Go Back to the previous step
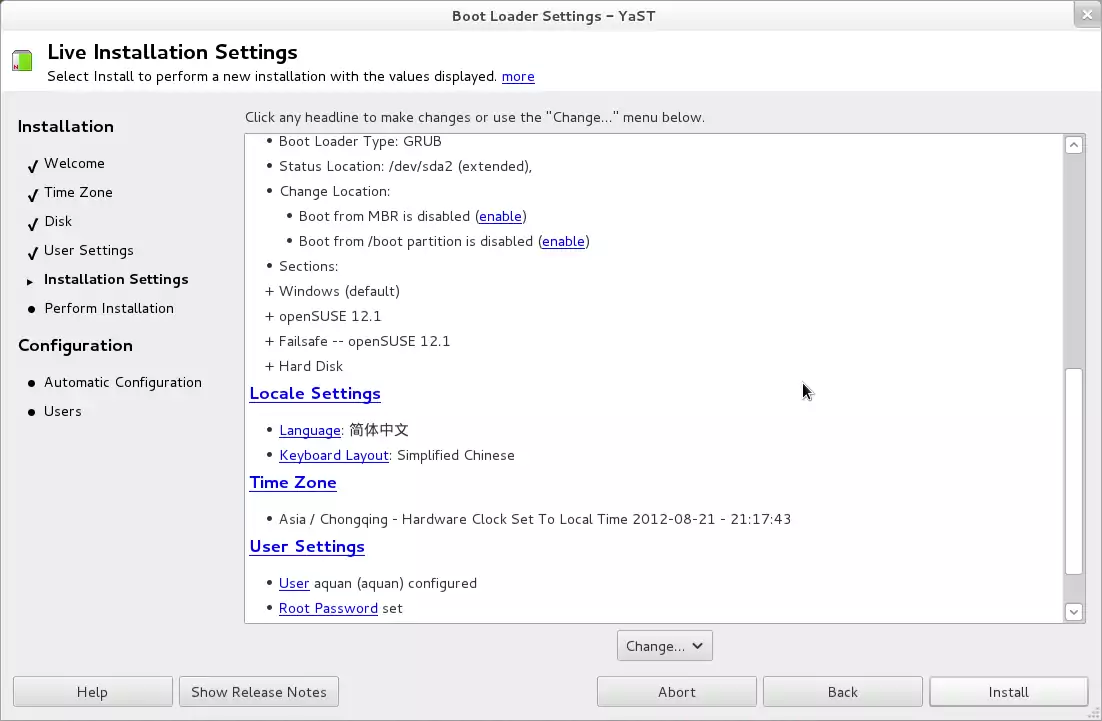The image size is (1102, 721). point(842,692)
